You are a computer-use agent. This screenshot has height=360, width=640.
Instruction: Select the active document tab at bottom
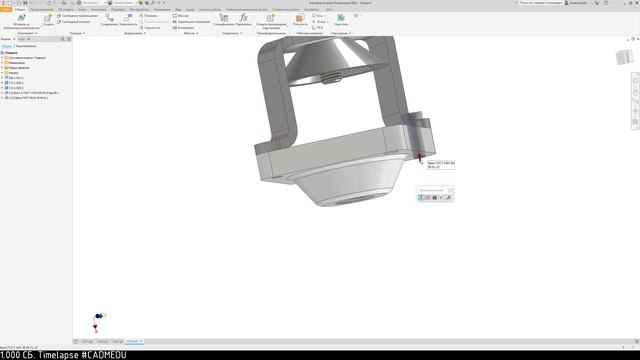pos(133,341)
